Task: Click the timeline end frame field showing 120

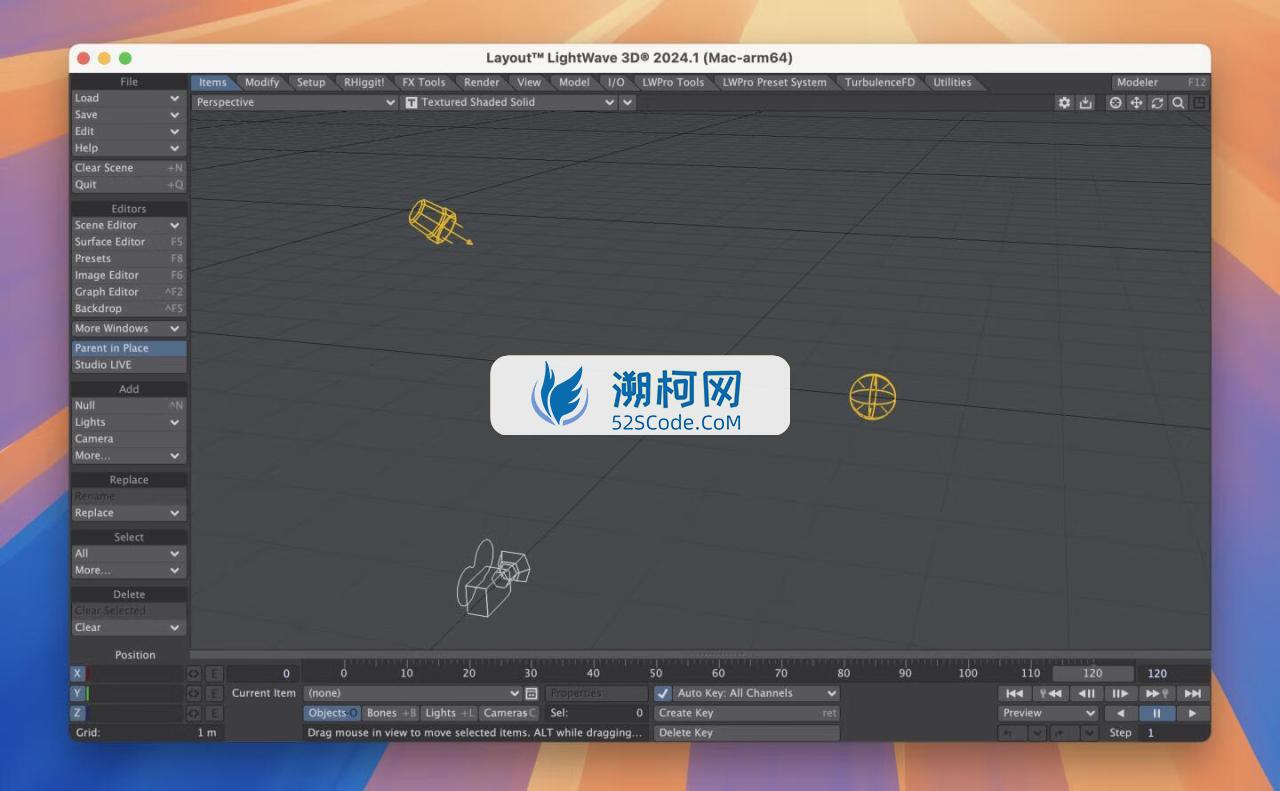Action: 1172,674
